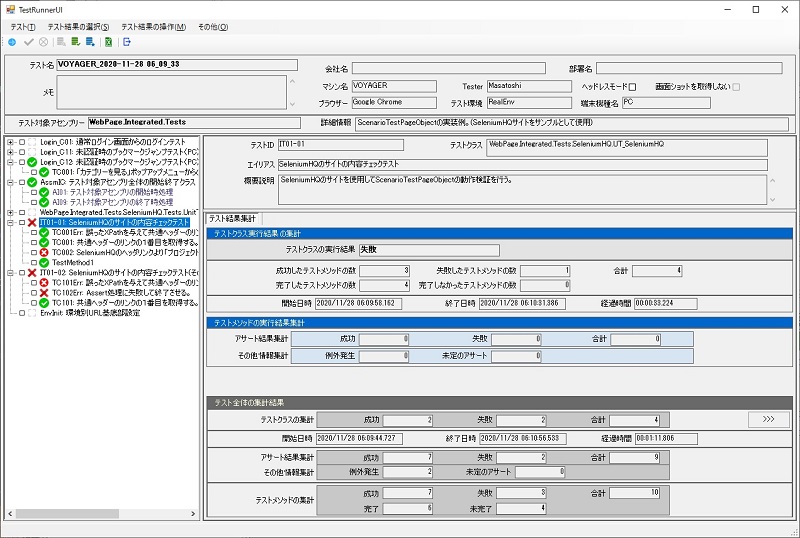Viewport: 800px width, 538px height.
Task: Click the Tester field showing Masatoshi
Action: (x=529, y=86)
